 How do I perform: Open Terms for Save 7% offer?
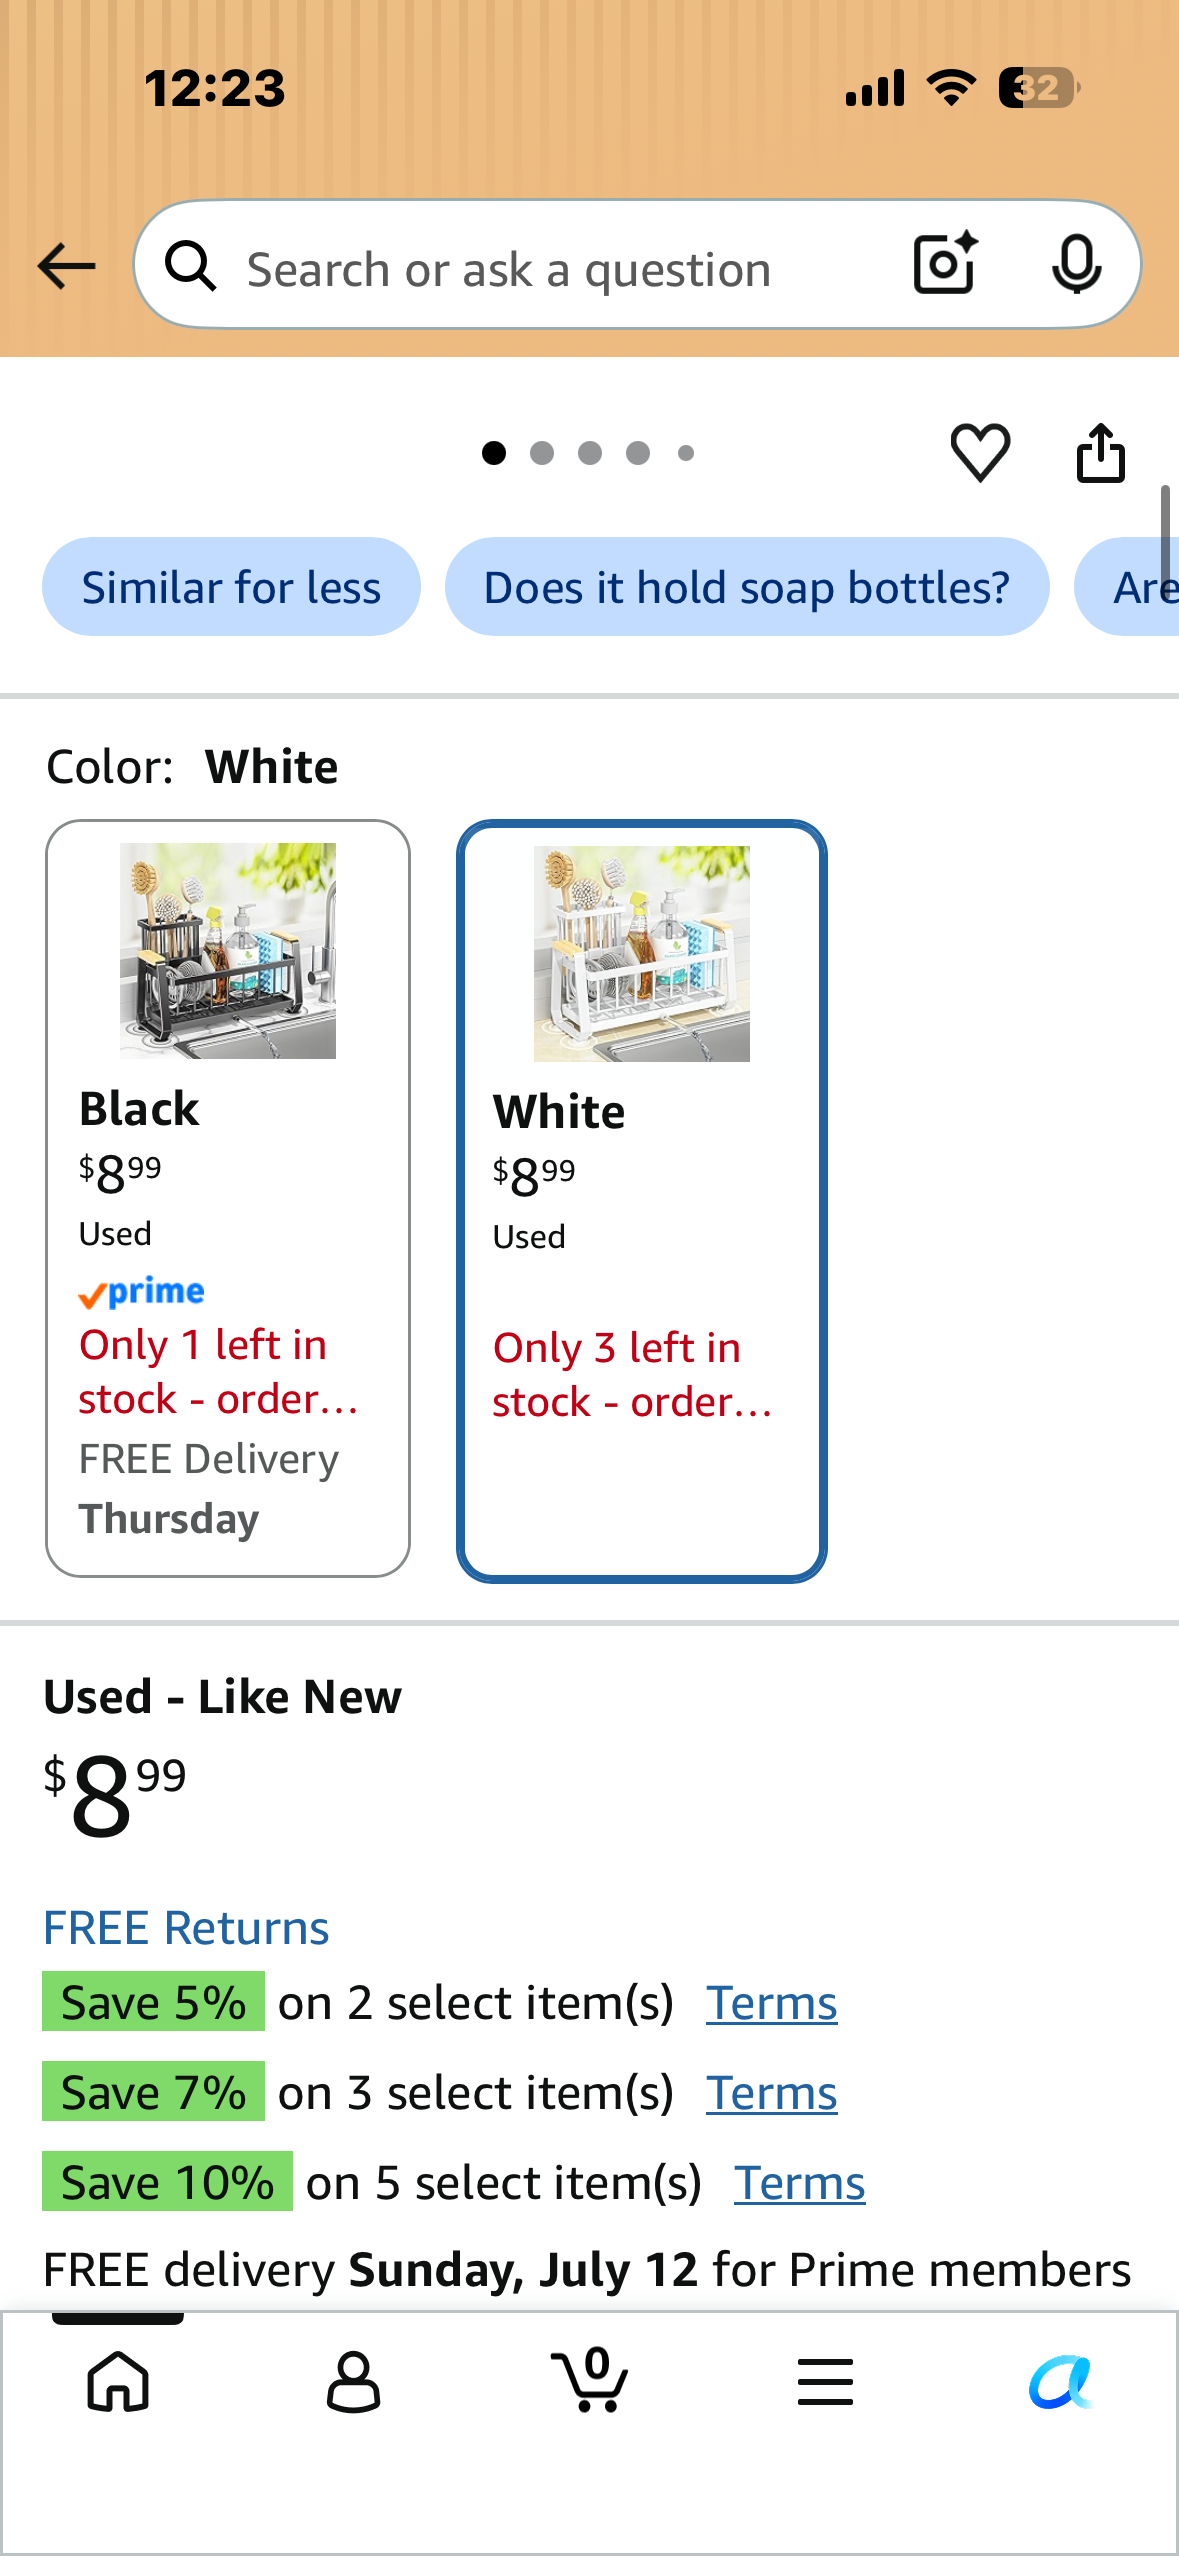pyautogui.click(x=771, y=2093)
